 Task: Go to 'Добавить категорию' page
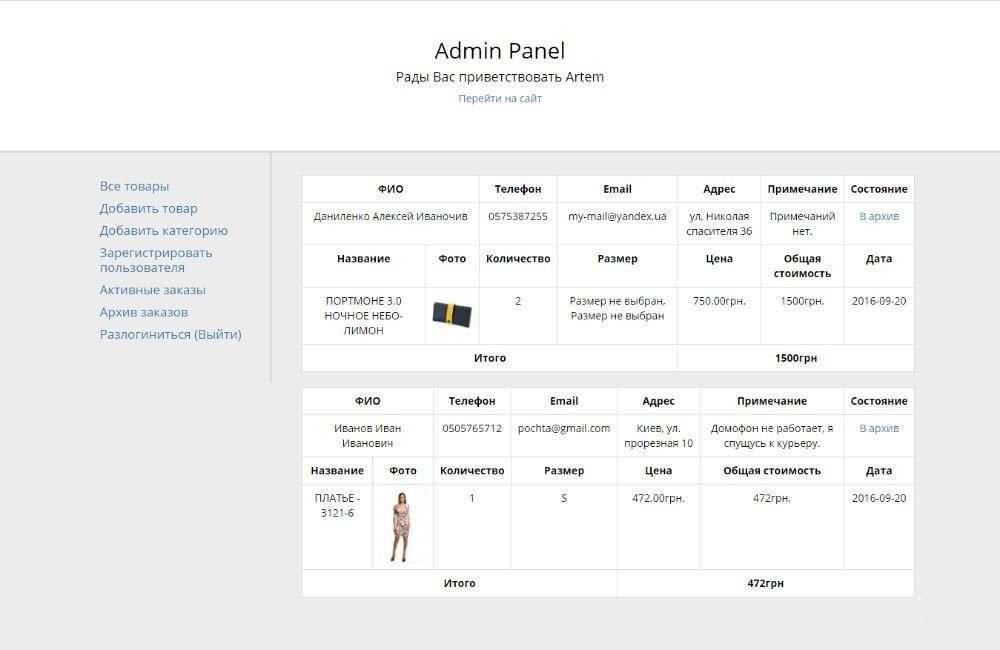[x=163, y=231]
